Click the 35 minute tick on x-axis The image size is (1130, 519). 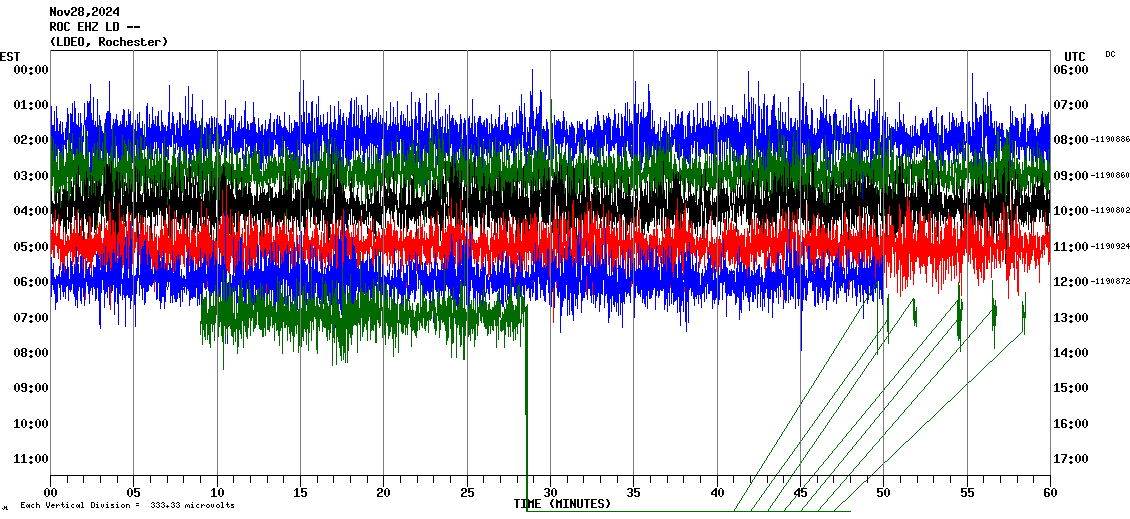pyautogui.click(x=633, y=492)
